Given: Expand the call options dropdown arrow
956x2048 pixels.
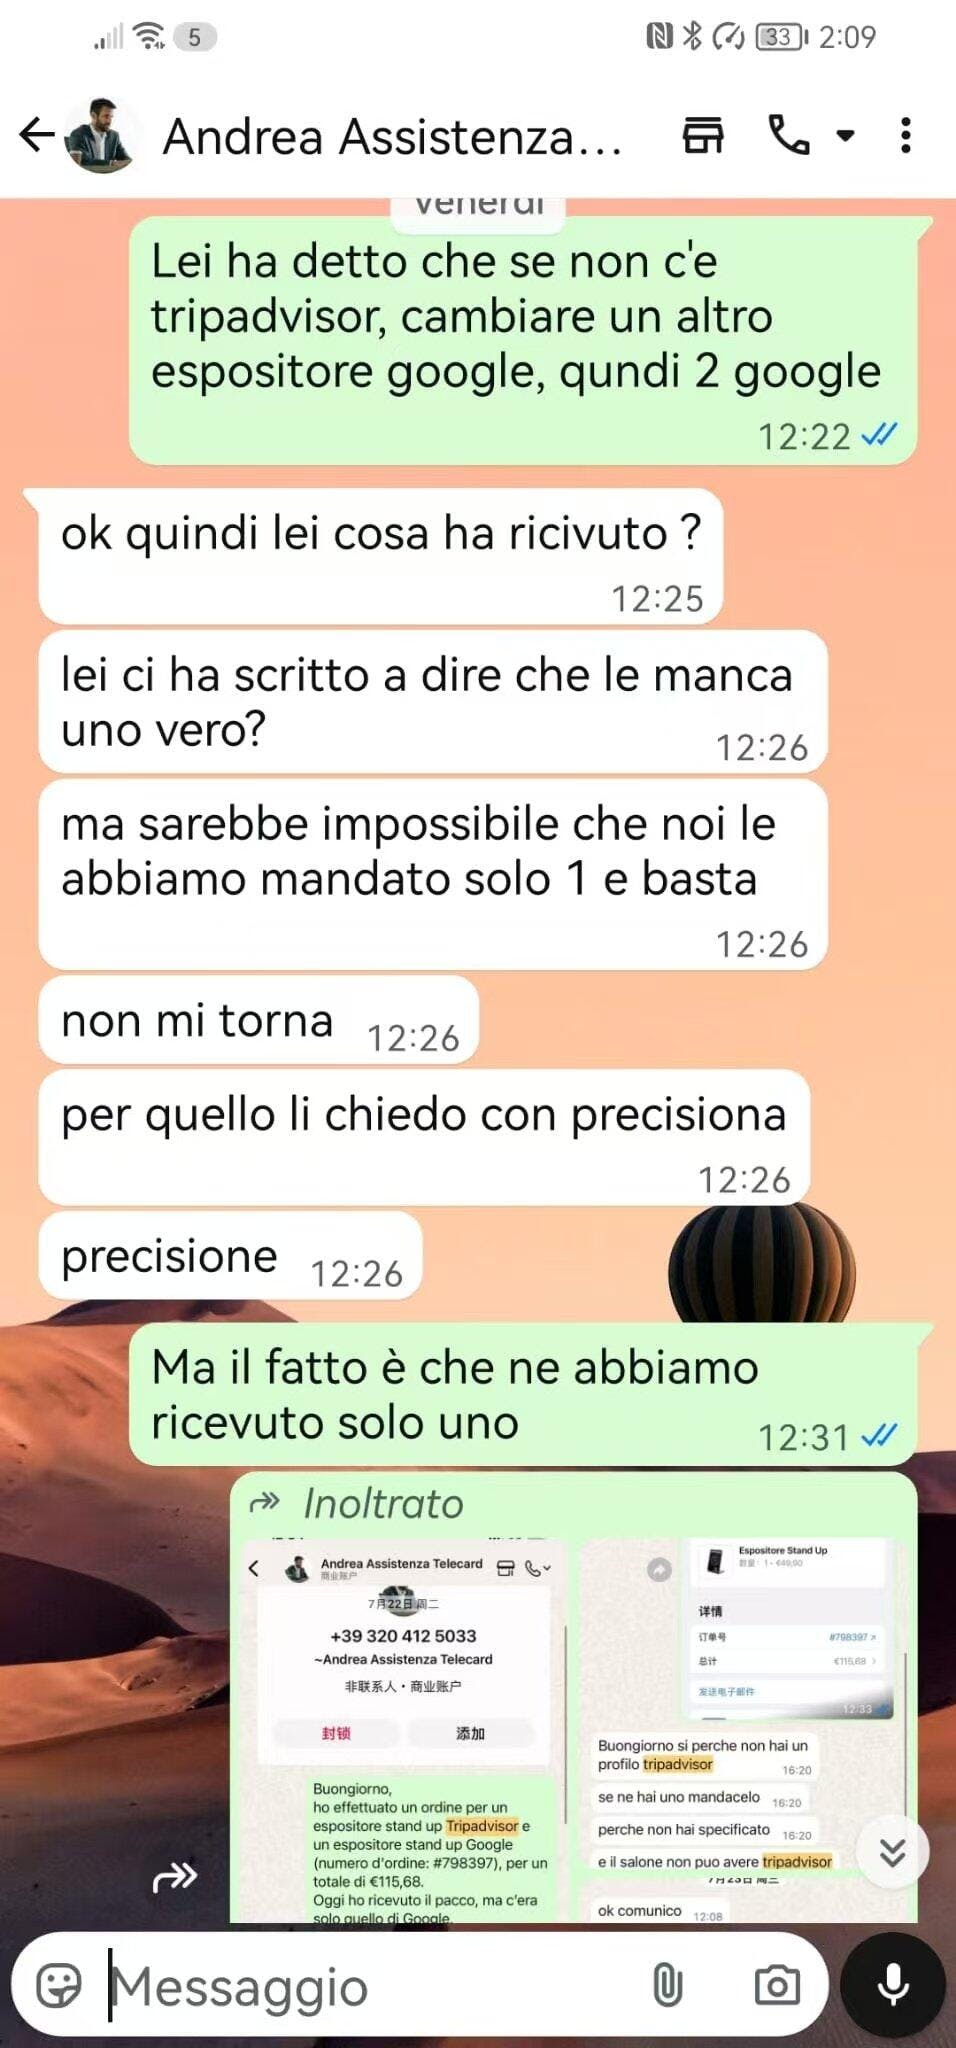Looking at the screenshot, I should tap(846, 135).
